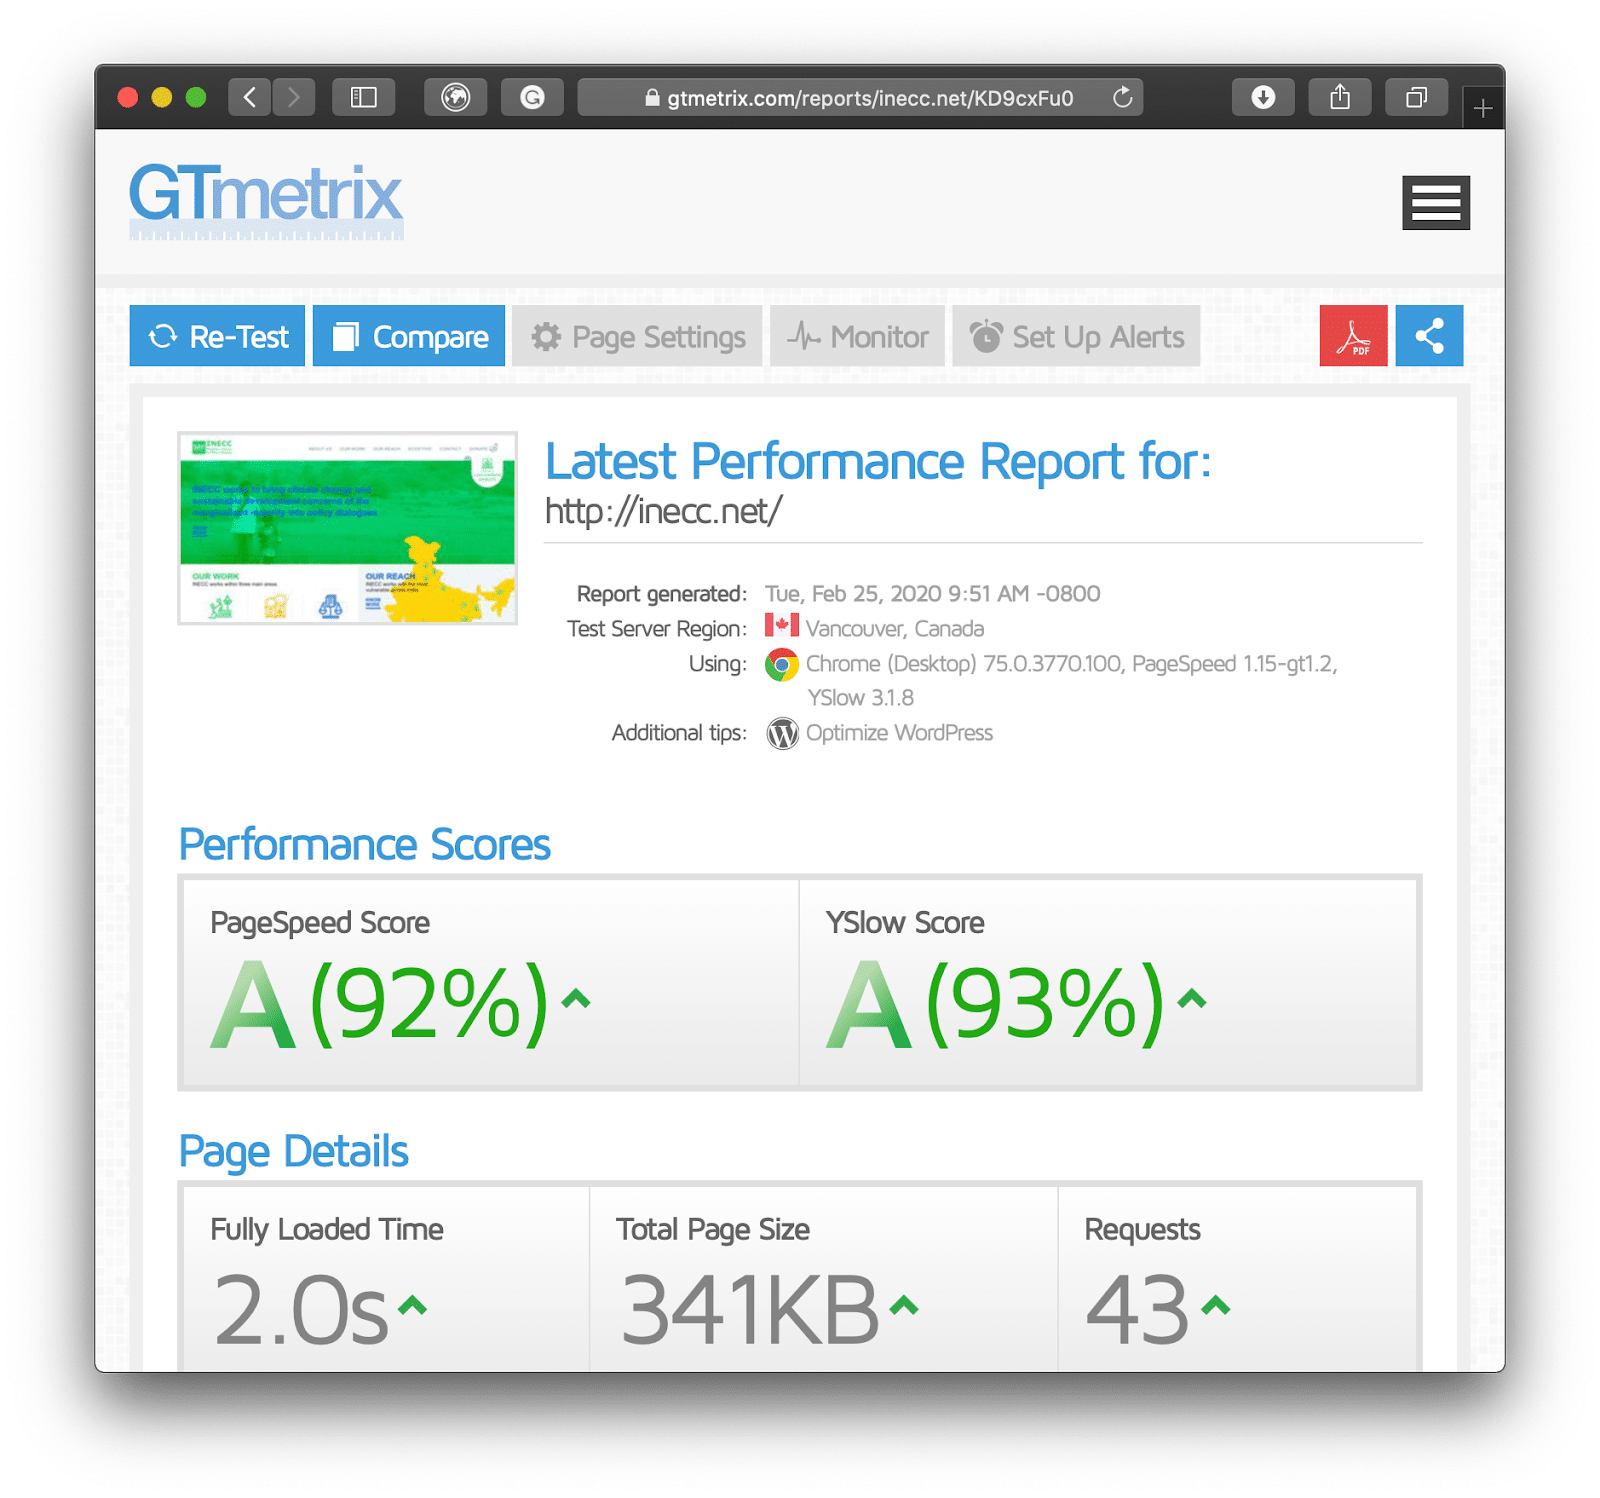Click the Safari share icon

click(x=1340, y=97)
